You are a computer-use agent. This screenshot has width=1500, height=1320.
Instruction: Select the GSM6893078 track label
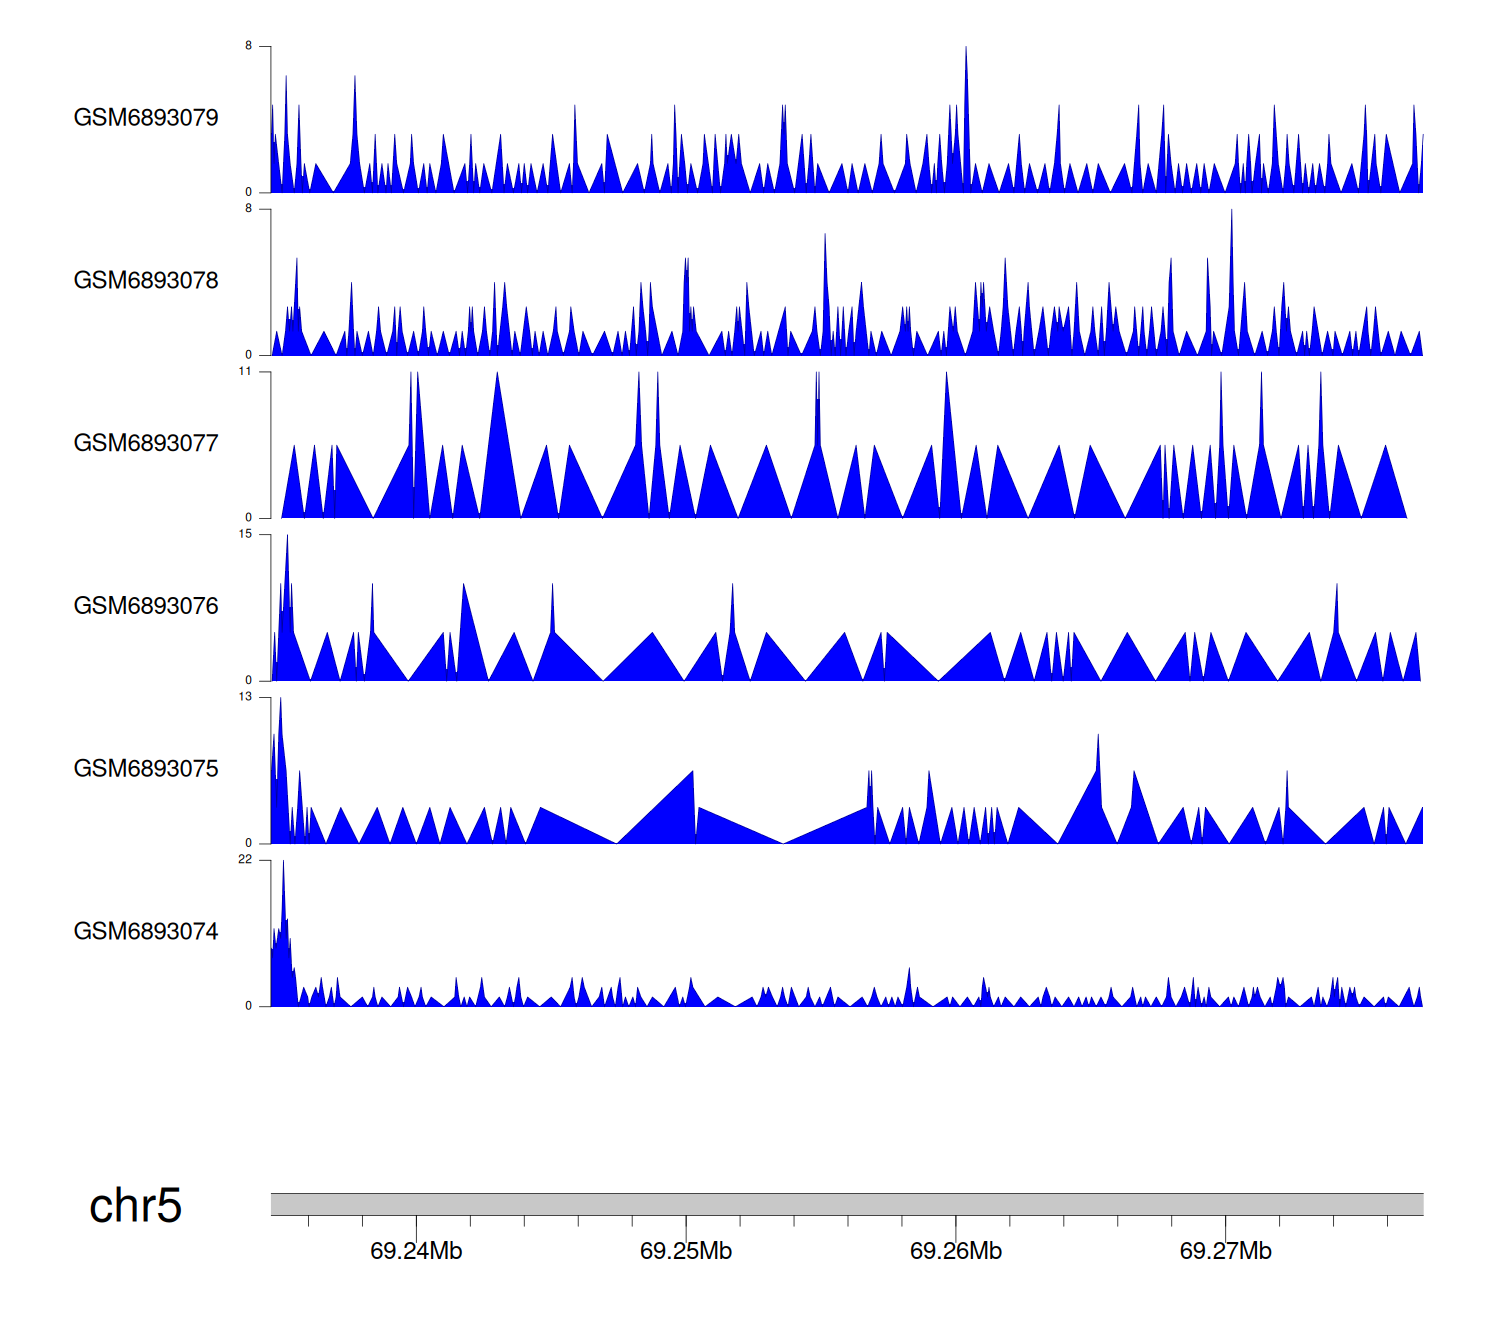click(146, 281)
